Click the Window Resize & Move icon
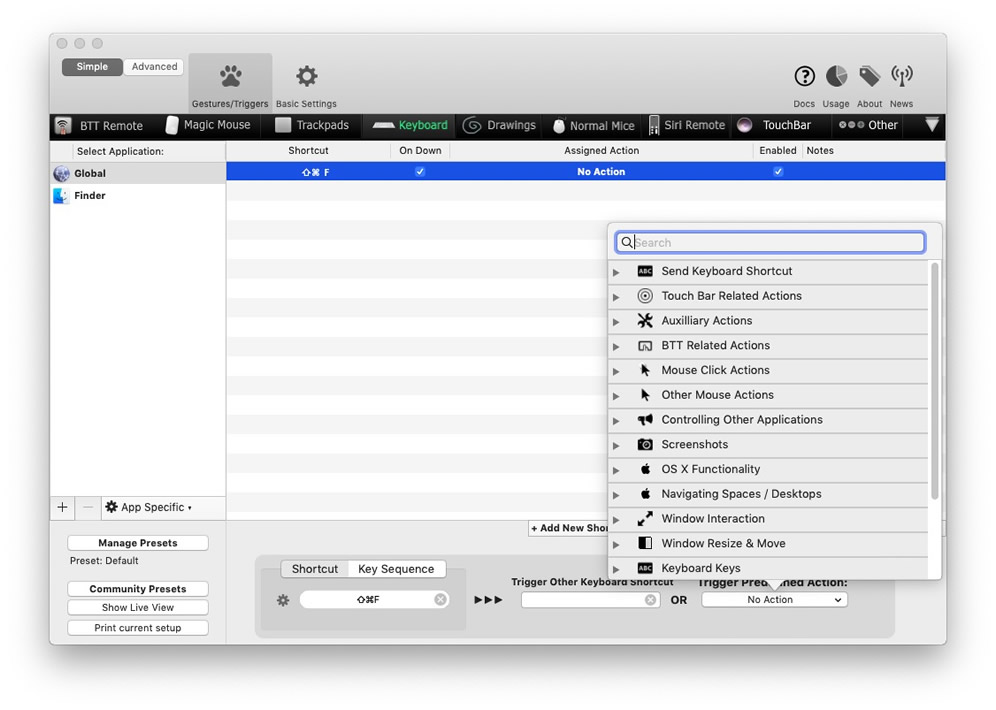996x710 pixels. tap(645, 544)
